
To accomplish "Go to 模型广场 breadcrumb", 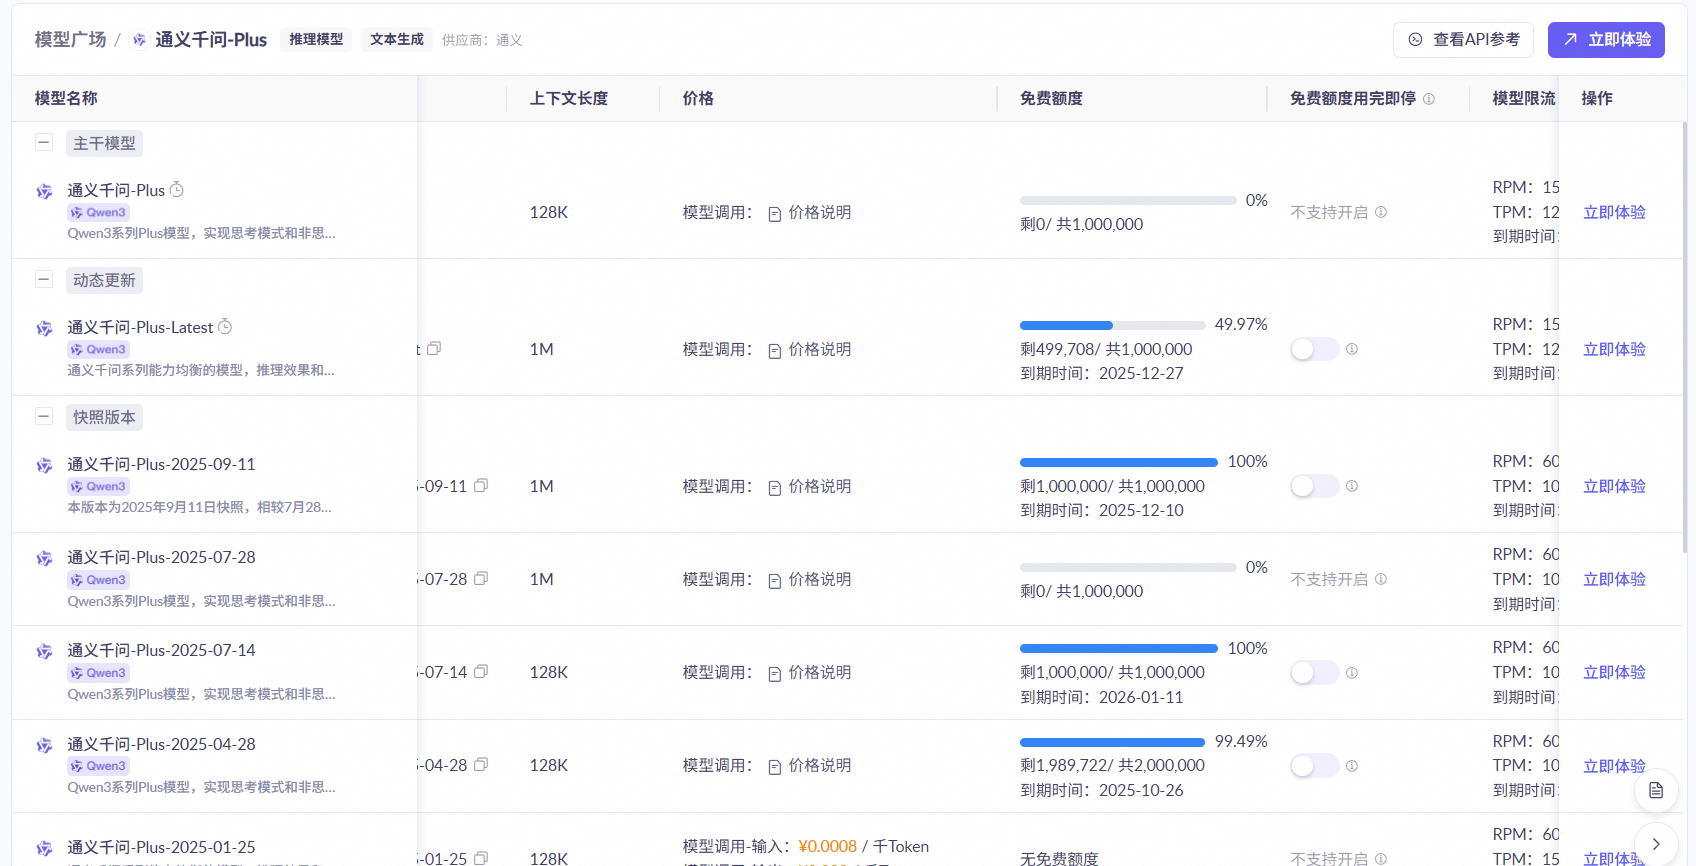I will click(x=70, y=39).
